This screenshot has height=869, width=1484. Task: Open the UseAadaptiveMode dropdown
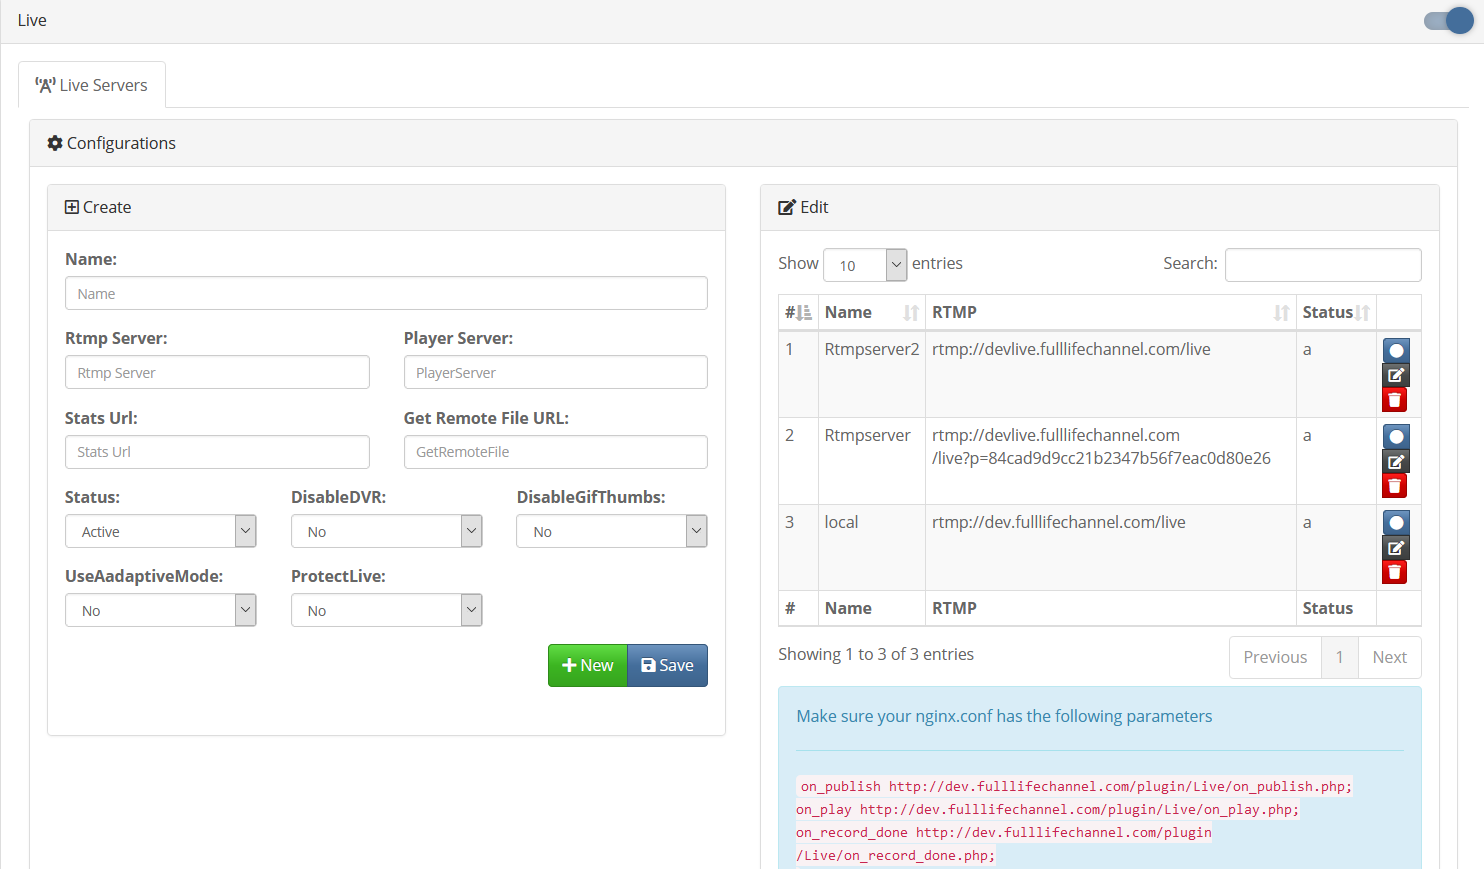point(161,610)
